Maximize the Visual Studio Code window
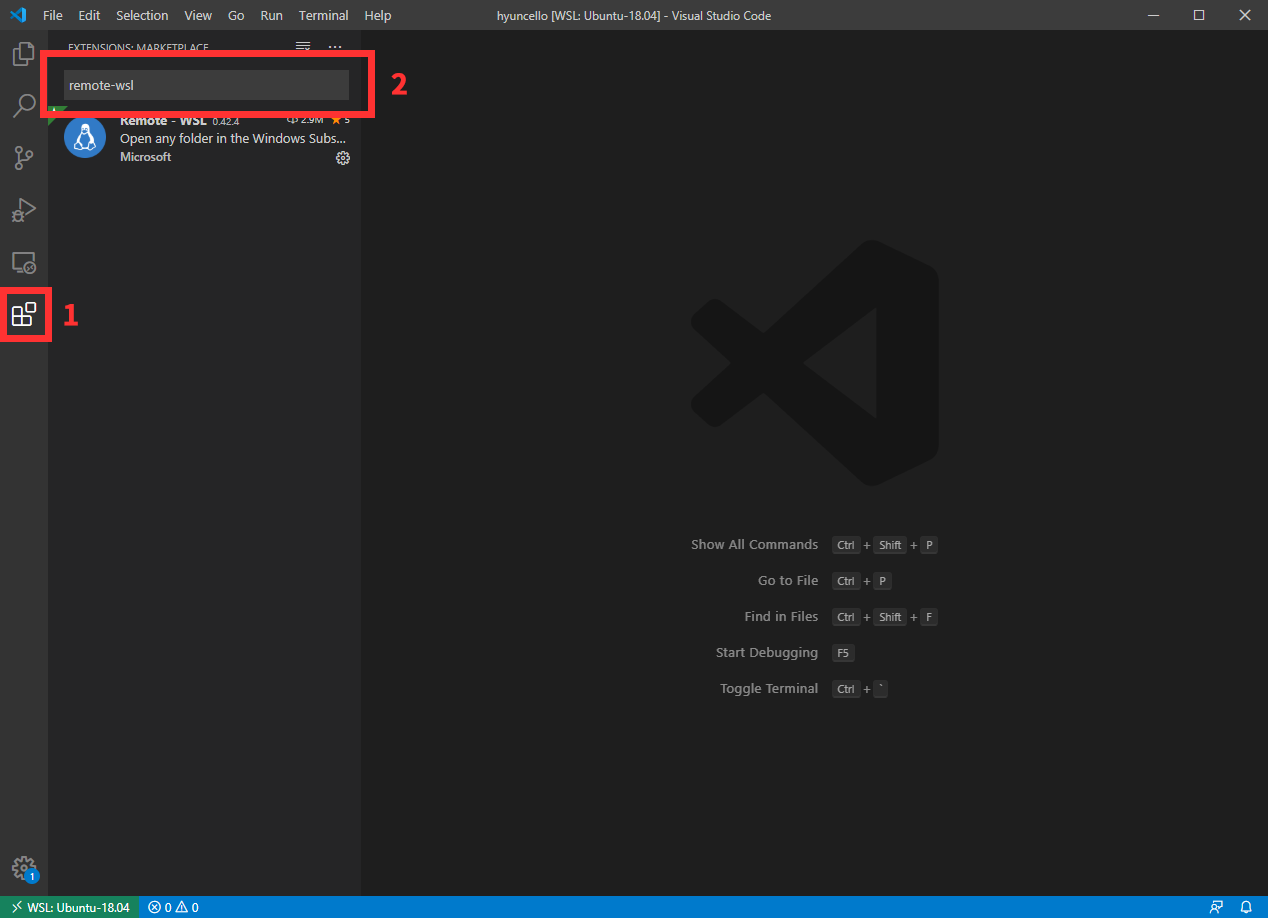The image size is (1268, 918). (x=1199, y=15)
